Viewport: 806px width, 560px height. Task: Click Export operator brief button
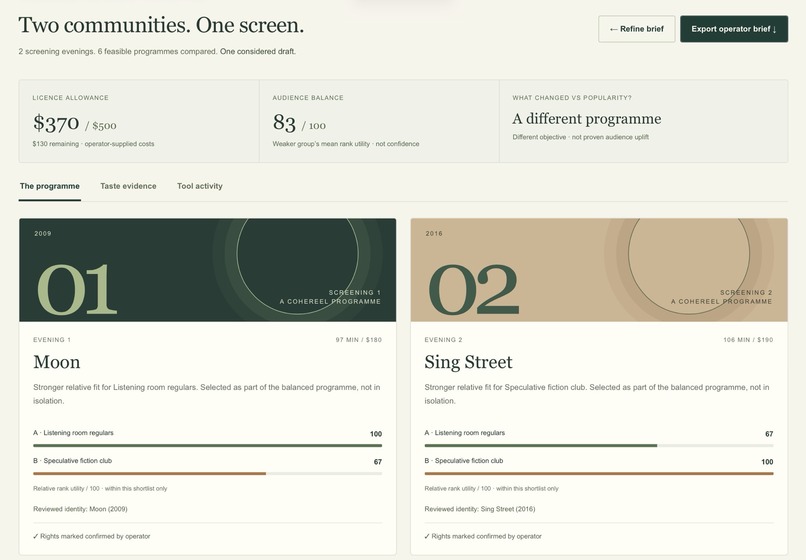pyautogui.click(x=734, y=29)
